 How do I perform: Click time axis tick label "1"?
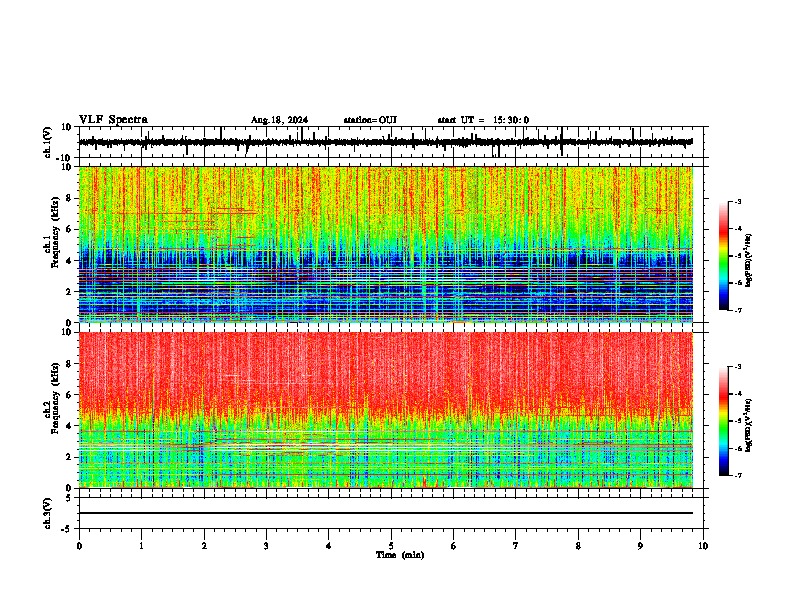(141, 546)
